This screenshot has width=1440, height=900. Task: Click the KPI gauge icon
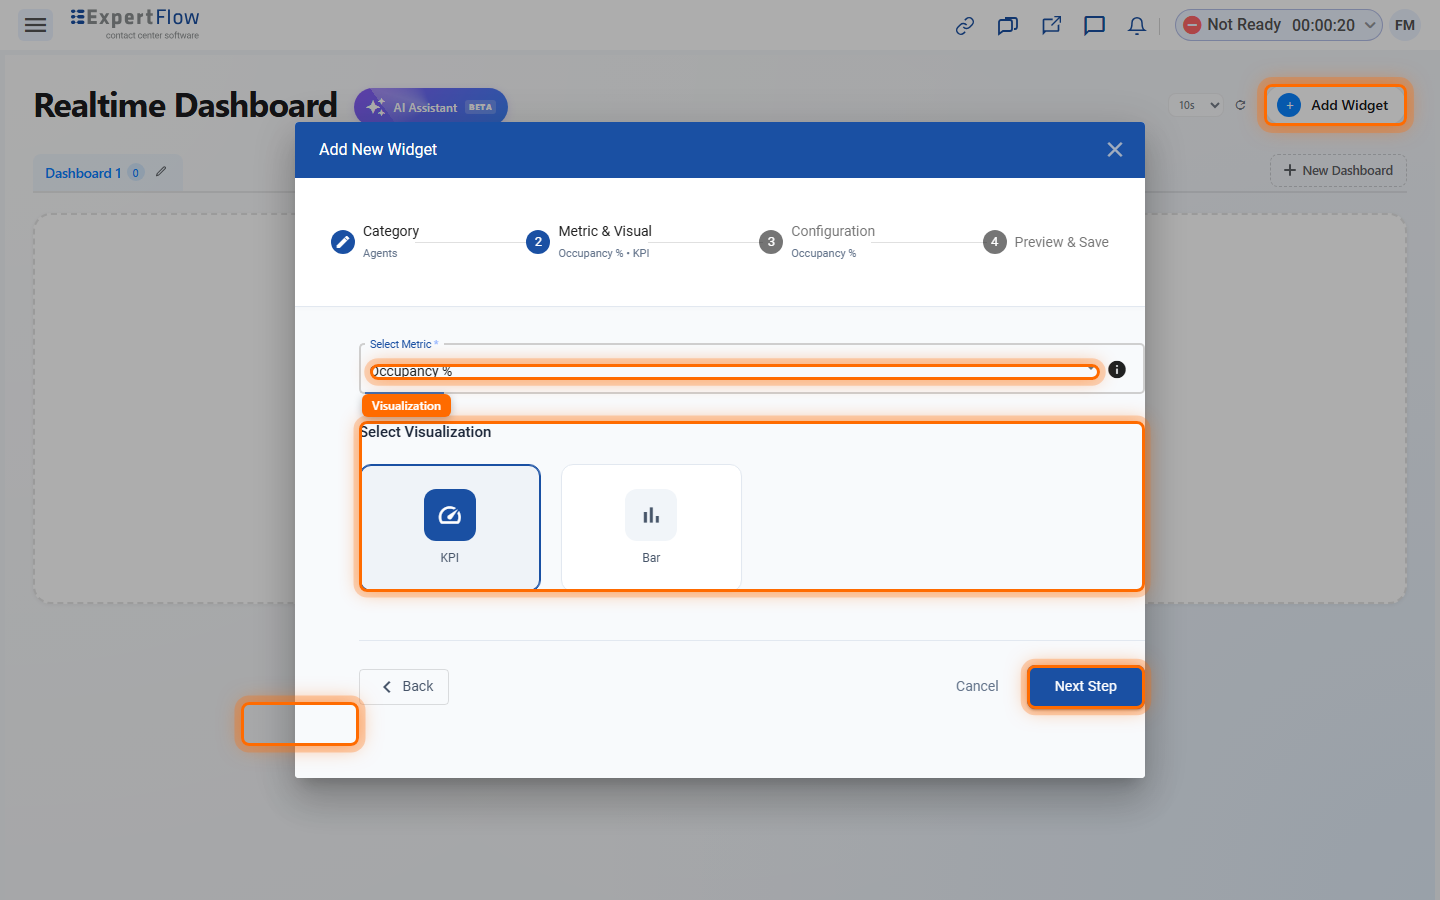pyautogui.click(x=450, y=515)
